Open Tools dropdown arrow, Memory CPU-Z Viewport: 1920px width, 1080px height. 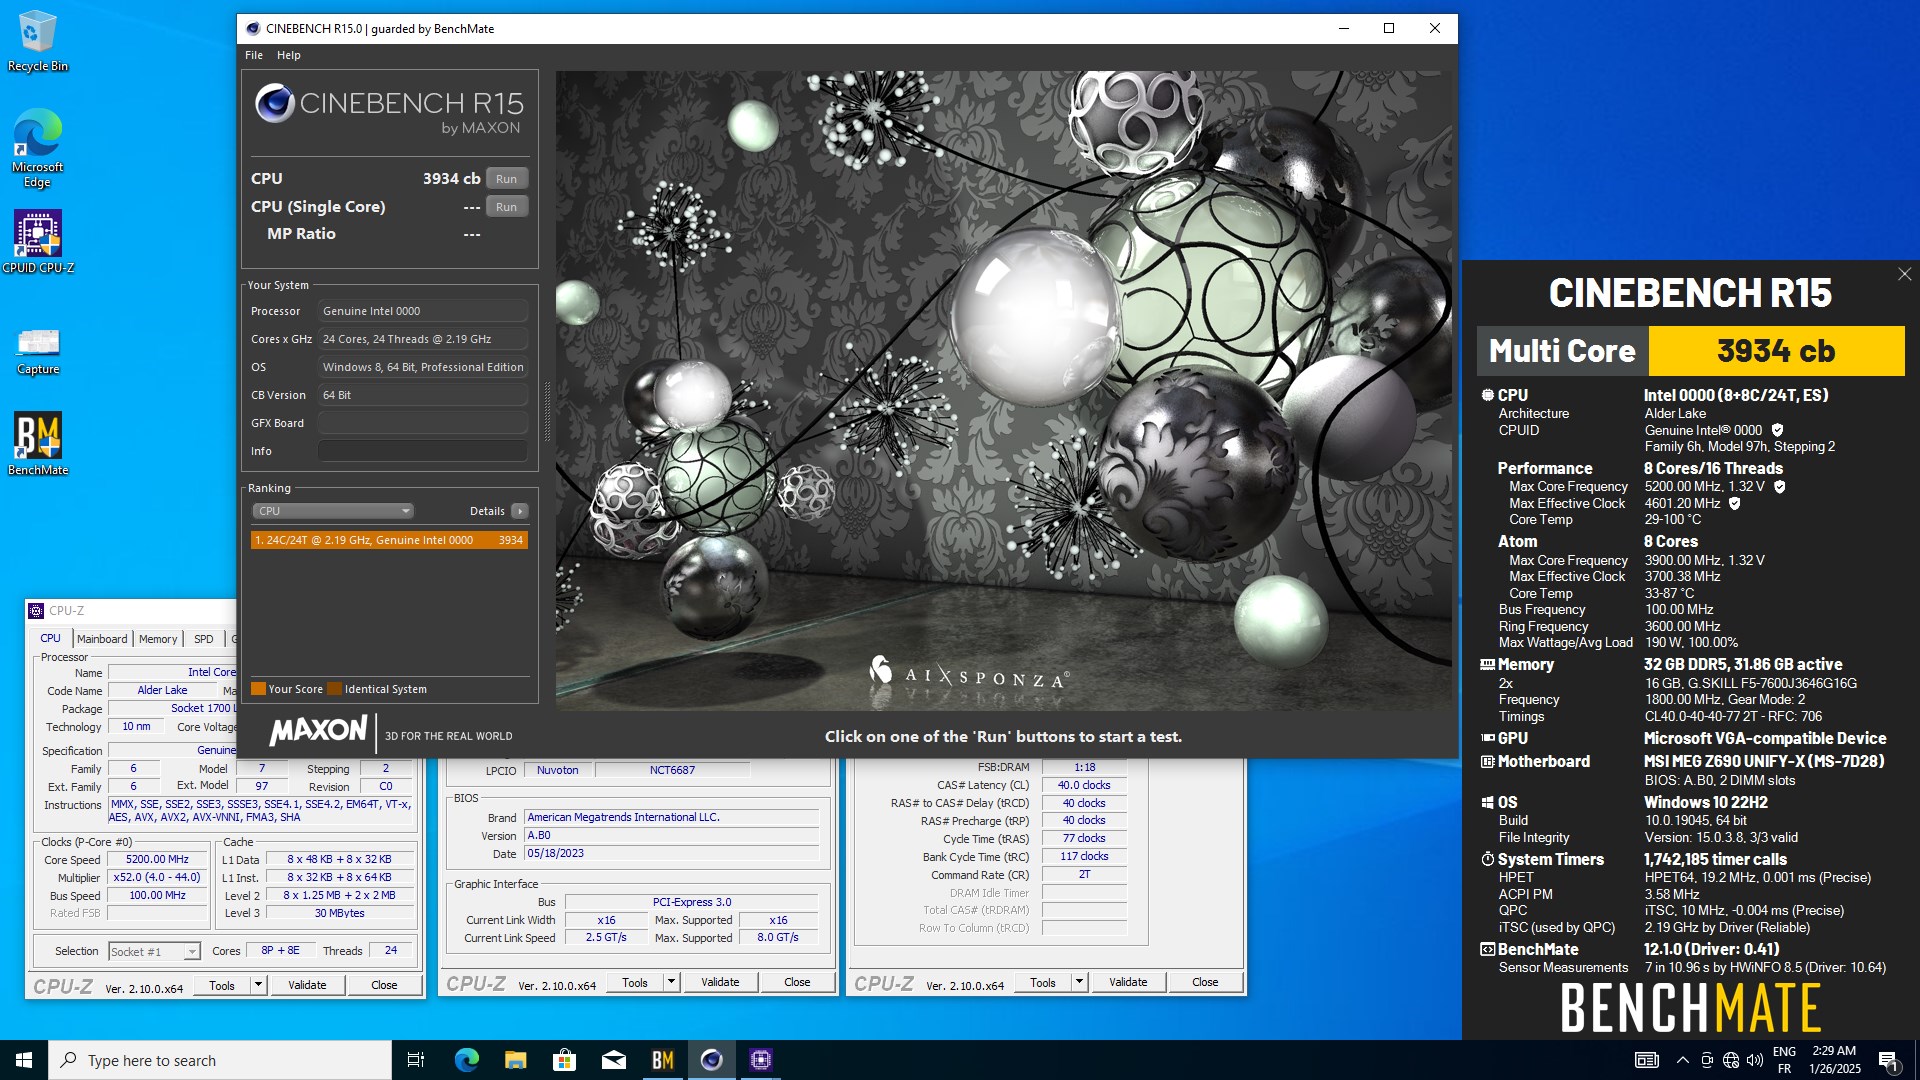(1080, 983)
